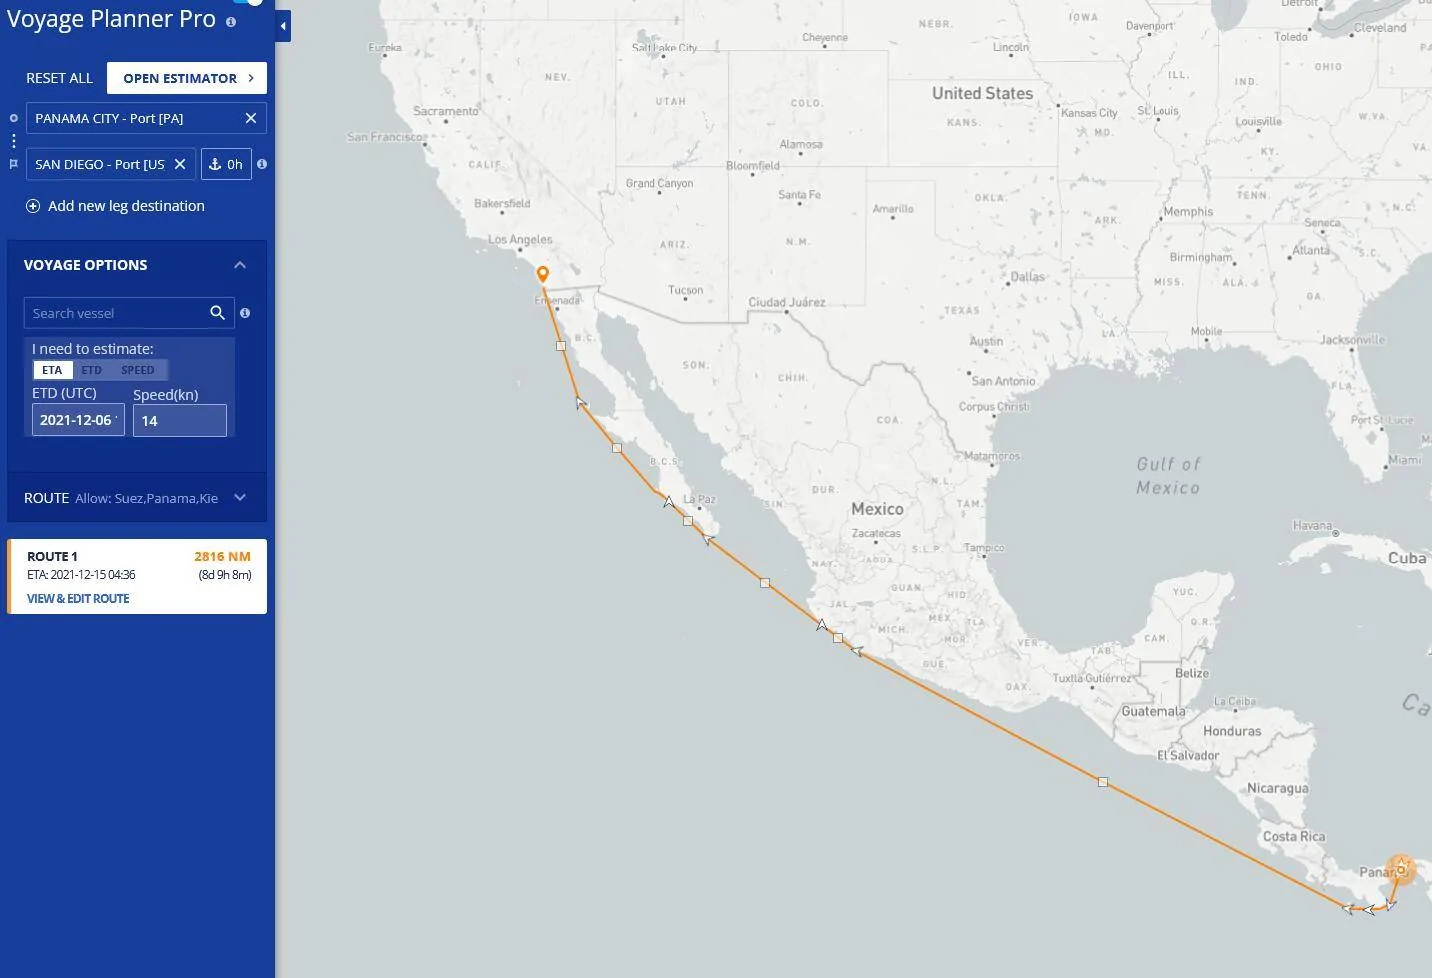Click the ETA: 2021-12-15 04:36 text
This screenshot has height=978, width=1432.
(81, 575)
